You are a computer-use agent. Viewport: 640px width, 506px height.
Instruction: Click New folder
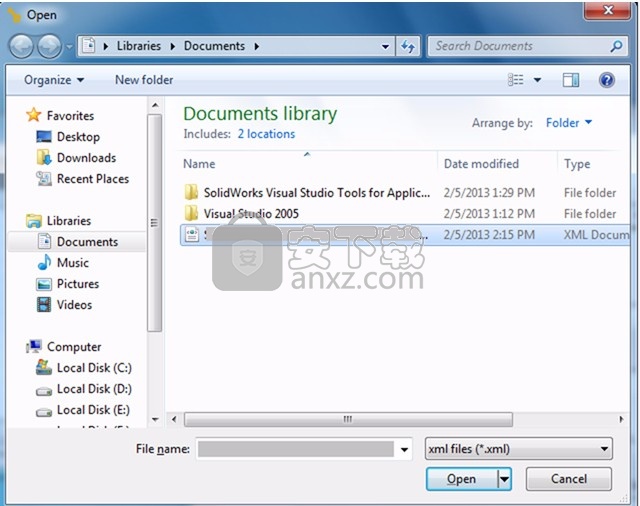click(144, 80)
